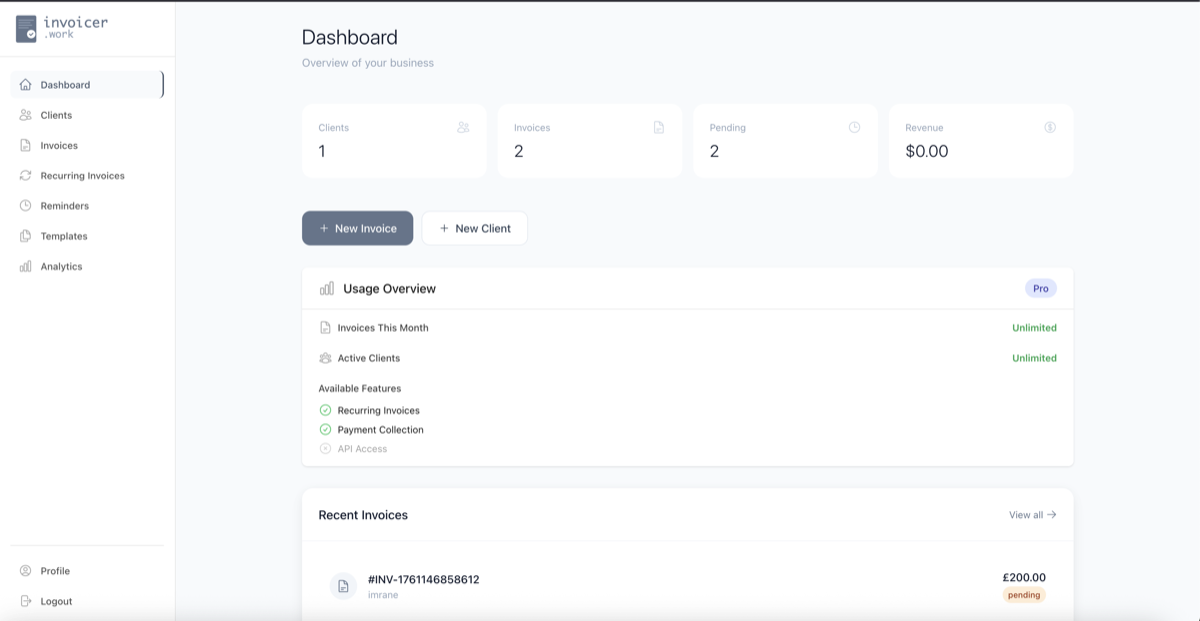
Task: Expand the Recent Invoices panel
Action: pos(363,515)
